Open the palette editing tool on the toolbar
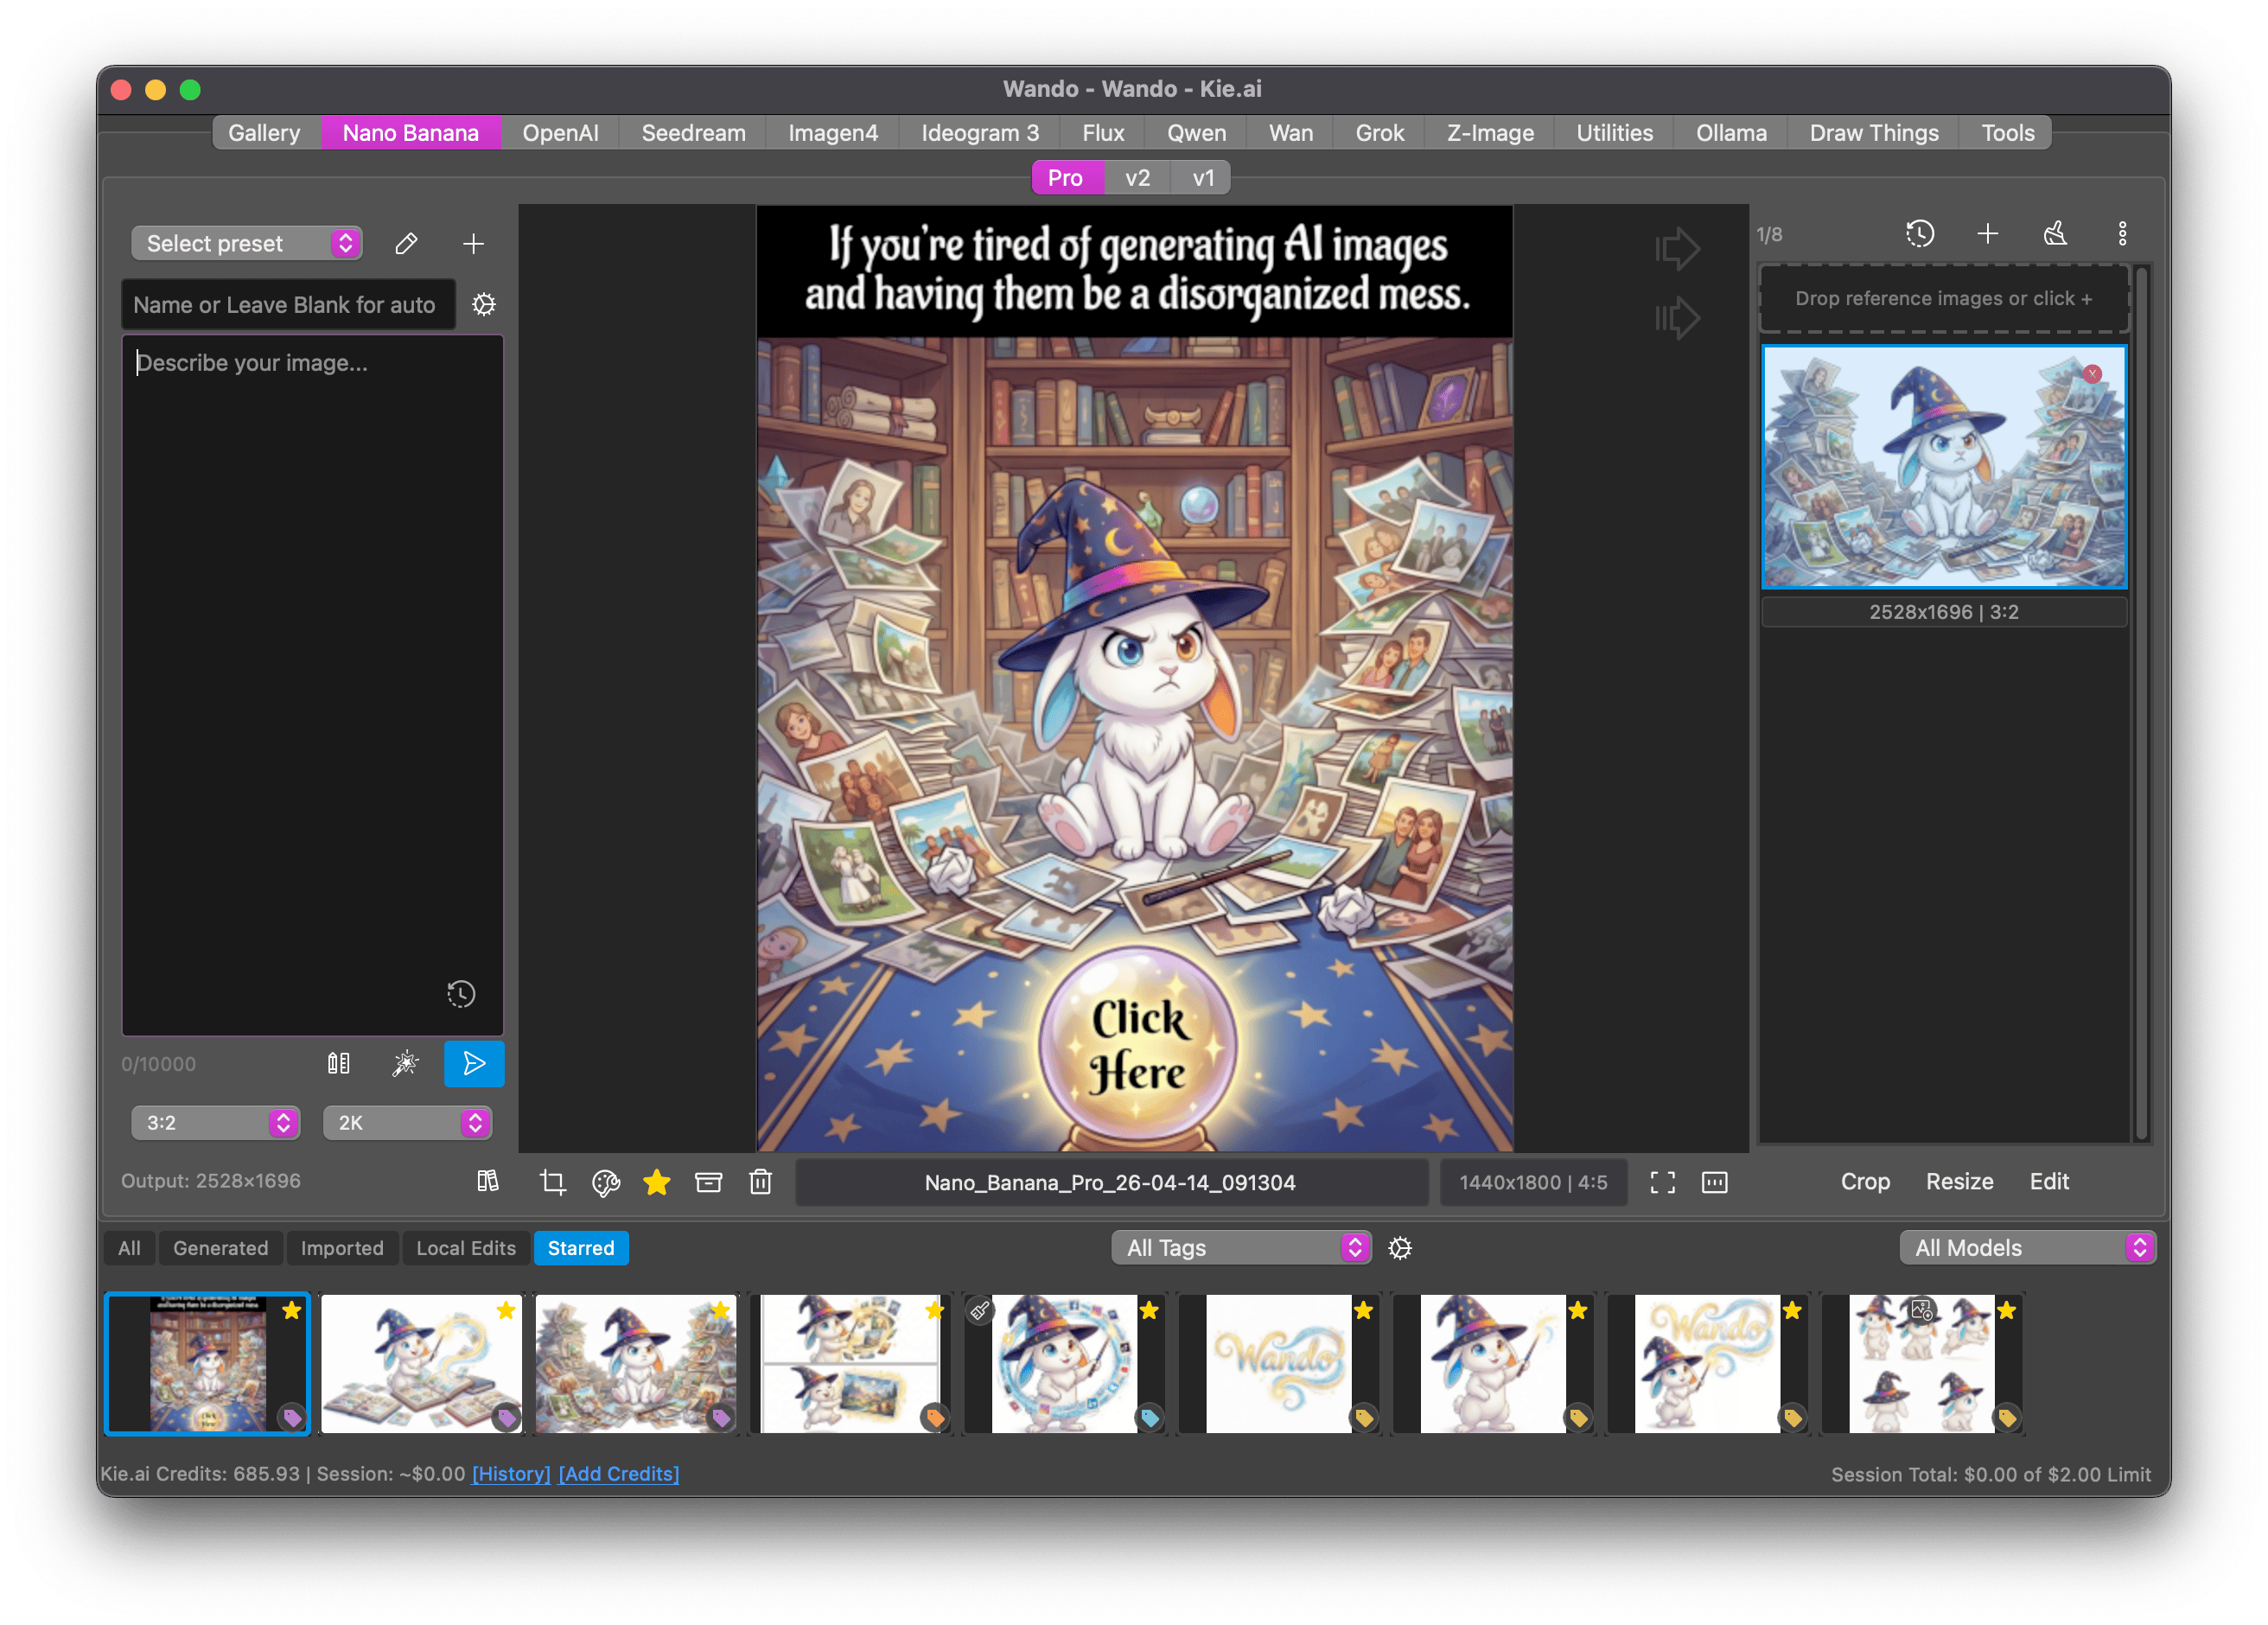Screen dimensions: 2268x1625 click(606, 1181)
